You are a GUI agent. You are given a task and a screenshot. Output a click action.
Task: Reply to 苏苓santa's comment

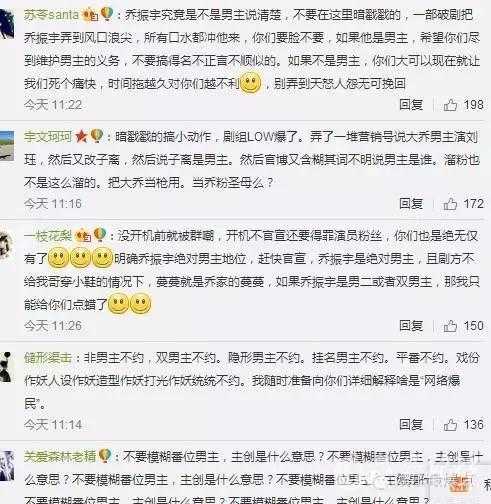[x=411, y=105]
